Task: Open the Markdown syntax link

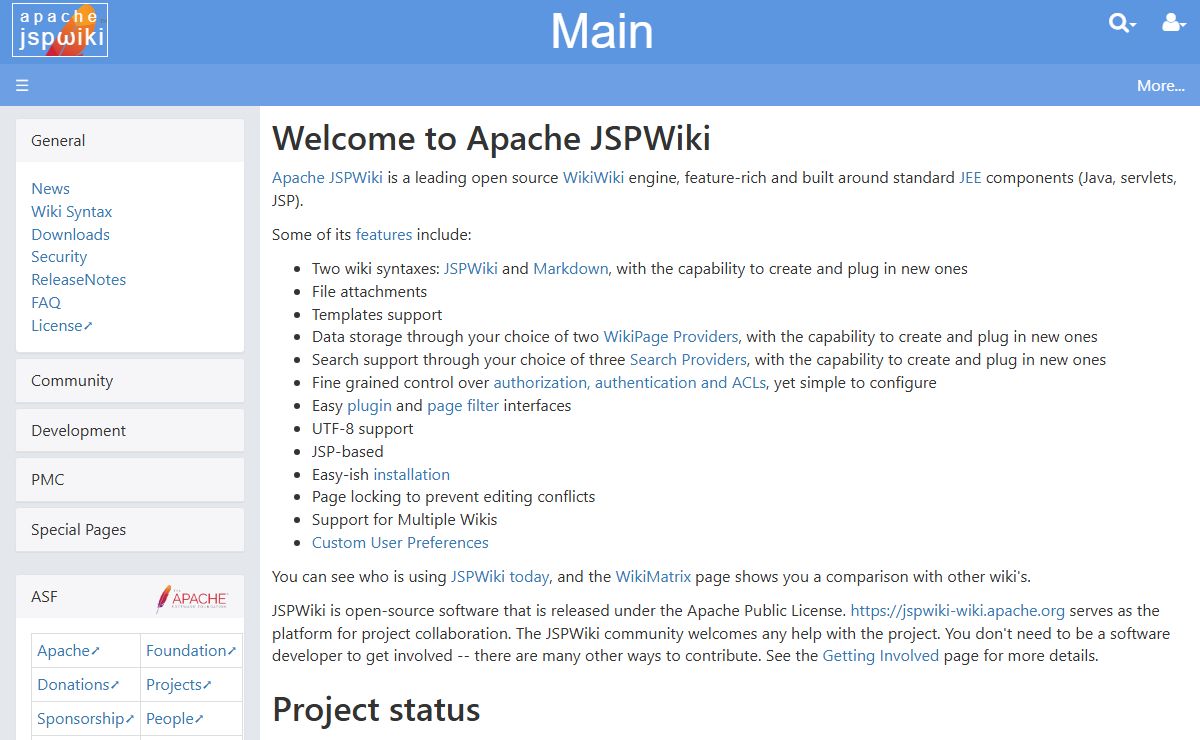Action: [x=571, y=269]
